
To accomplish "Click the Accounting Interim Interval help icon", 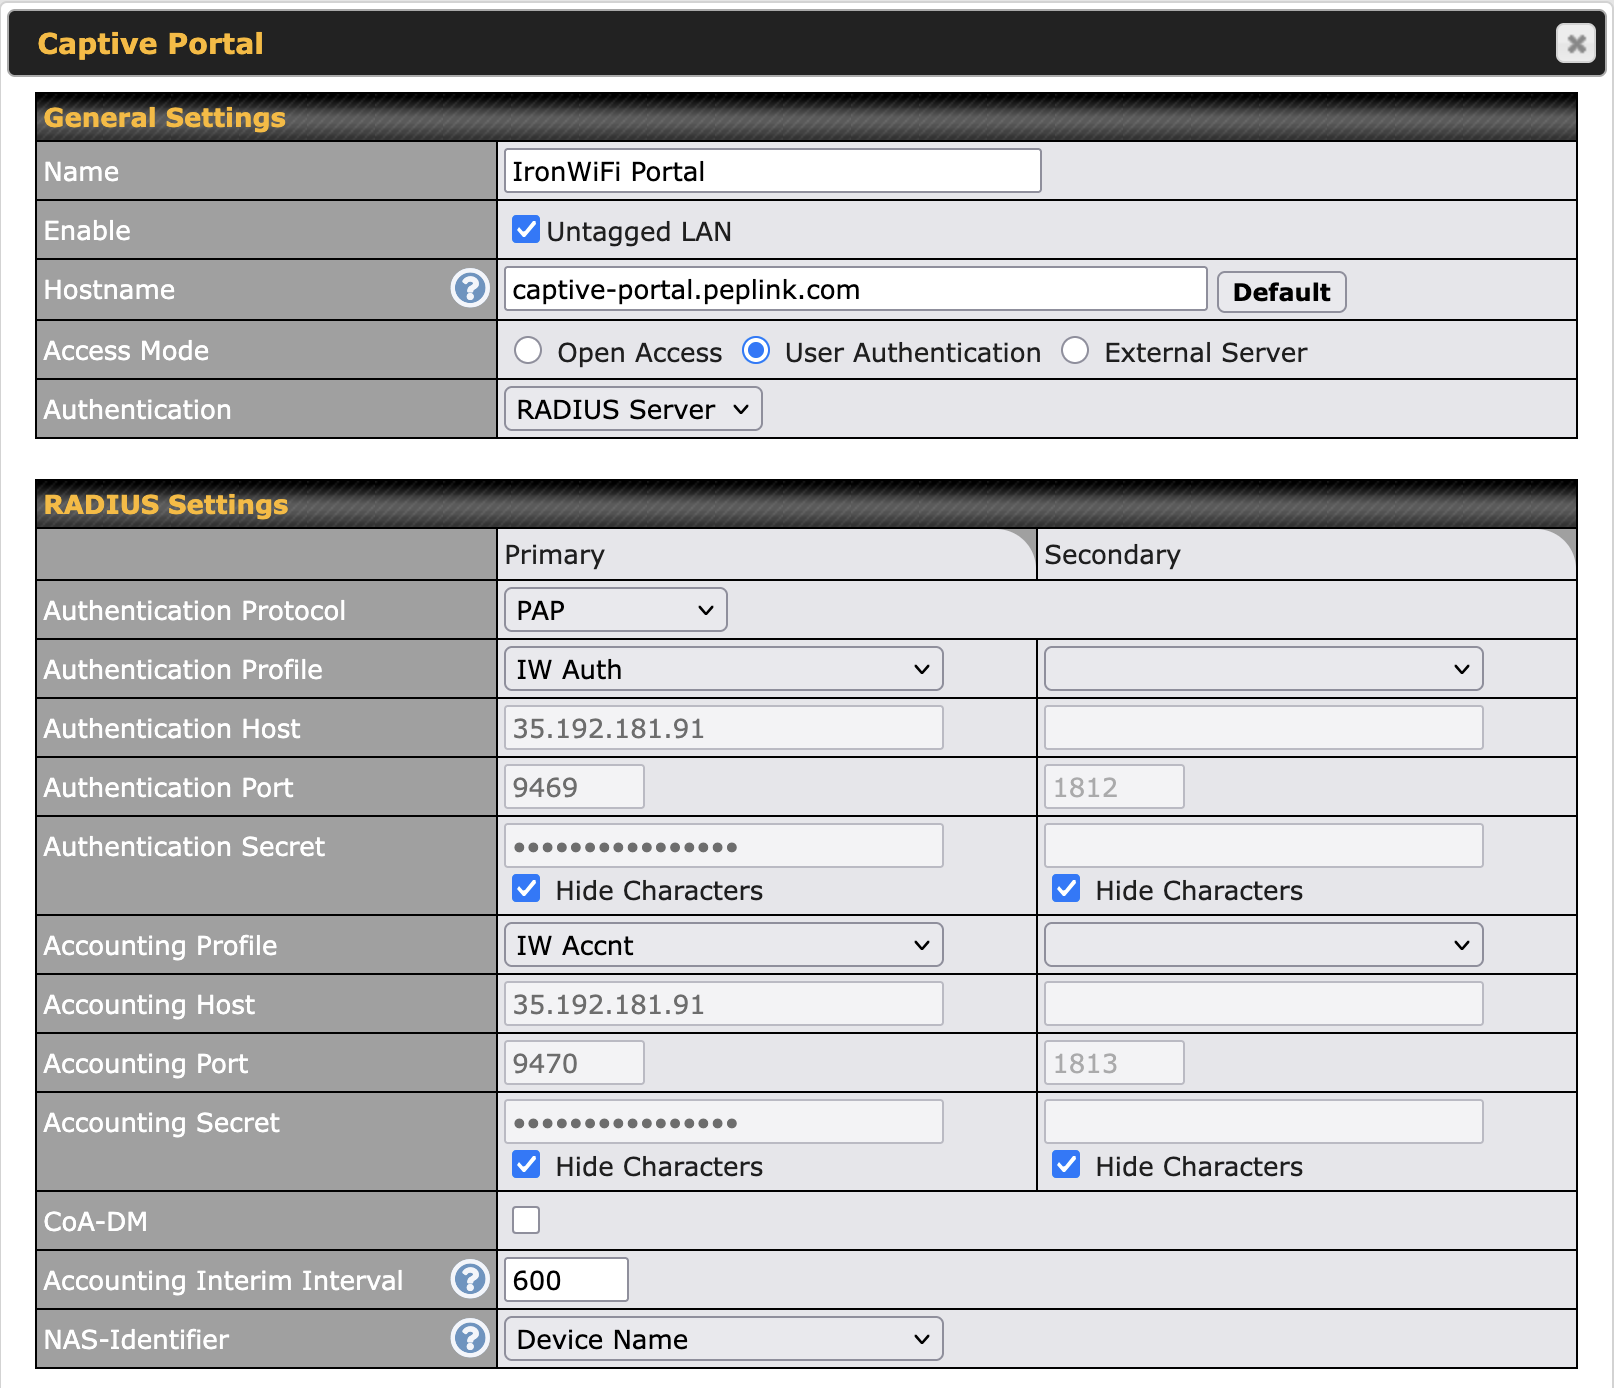I will (469, 1279).
